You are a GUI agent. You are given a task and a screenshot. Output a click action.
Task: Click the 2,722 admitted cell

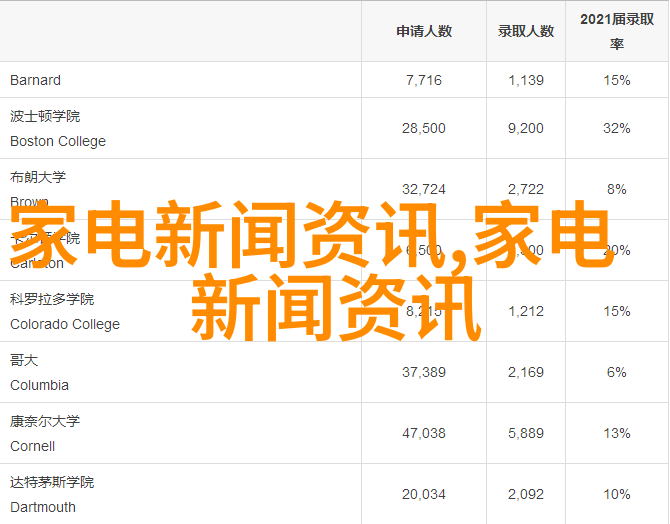(526, 189)
